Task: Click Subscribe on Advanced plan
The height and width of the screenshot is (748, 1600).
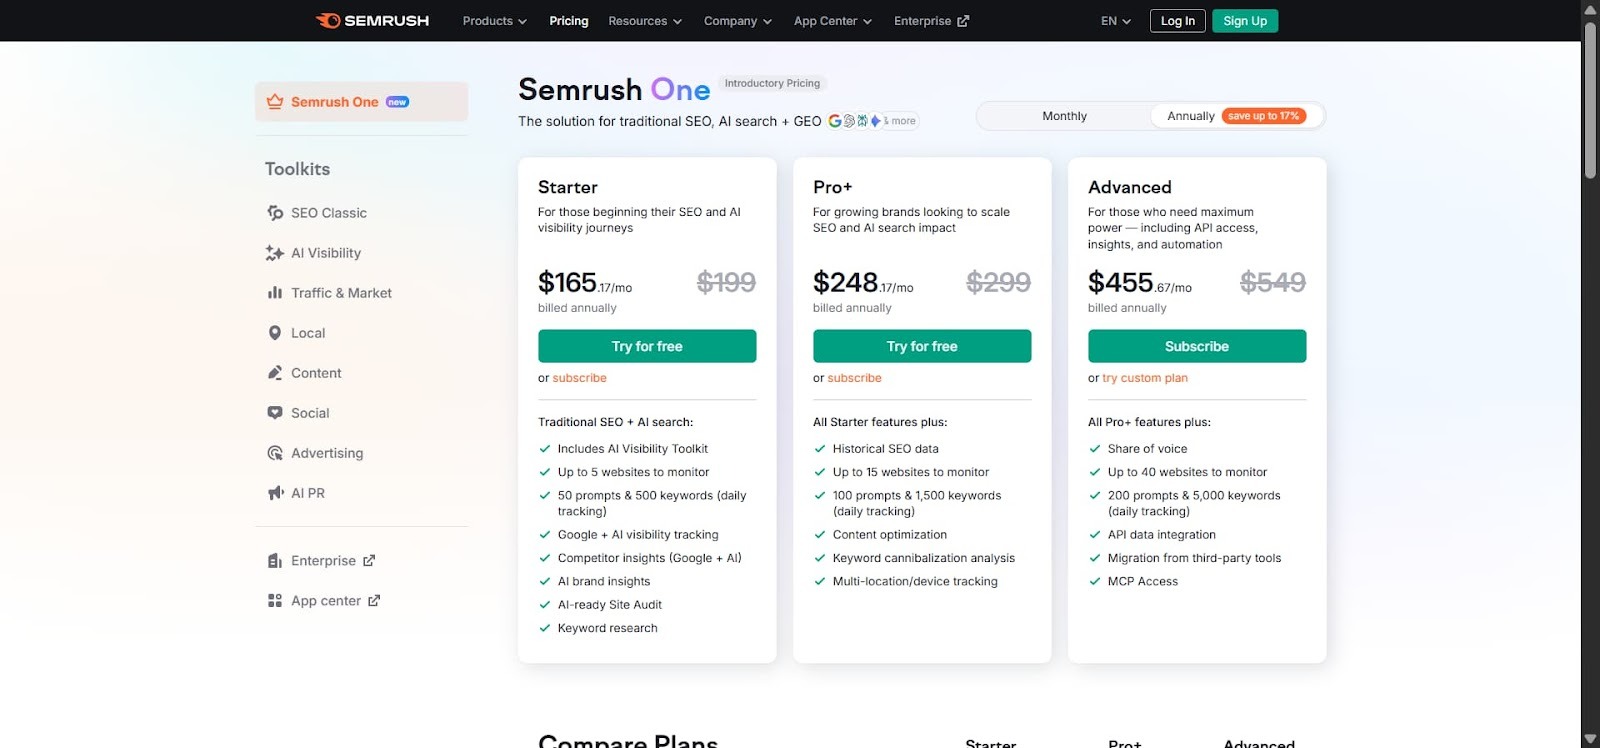Action: 1197,346
